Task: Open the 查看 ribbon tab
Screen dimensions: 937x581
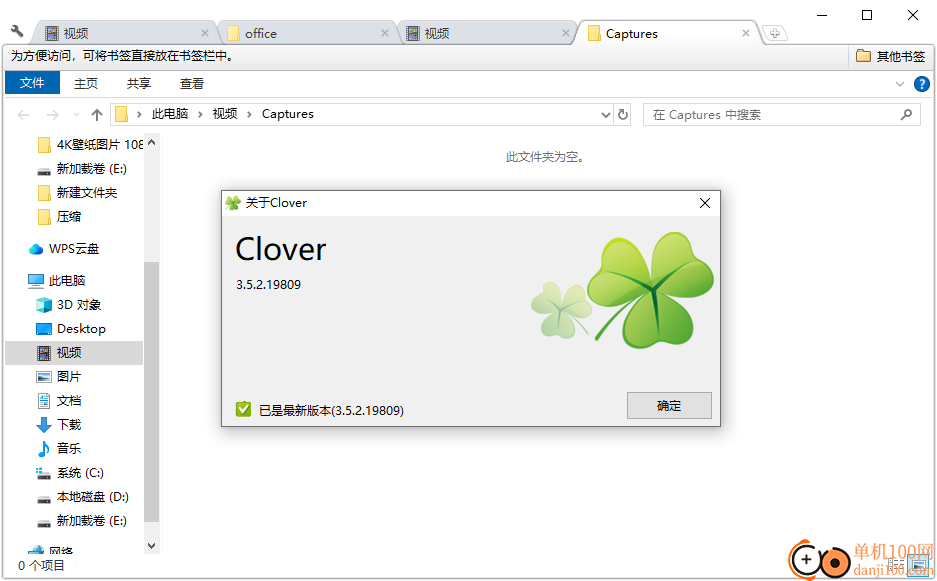Action: (192, 84)
